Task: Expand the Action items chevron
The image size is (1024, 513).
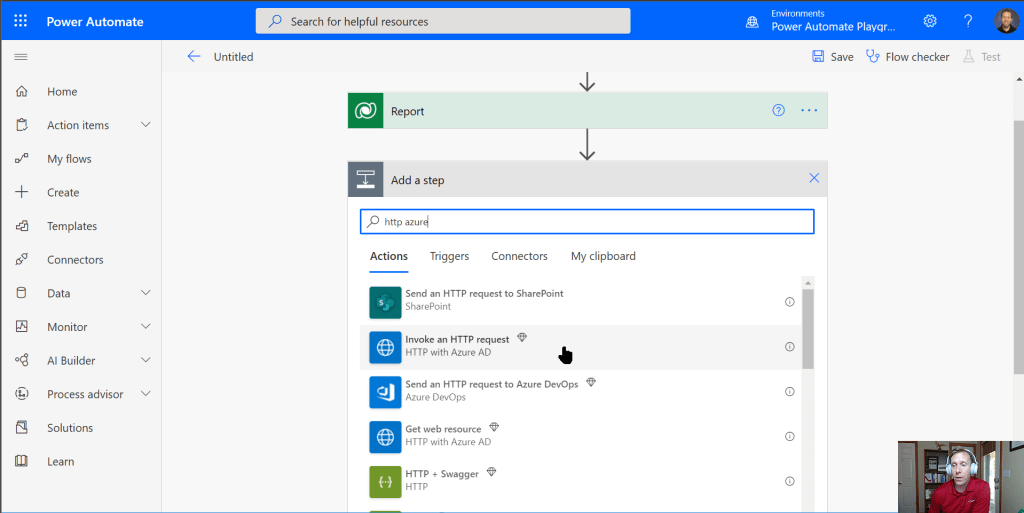Action: coord(146,125)
